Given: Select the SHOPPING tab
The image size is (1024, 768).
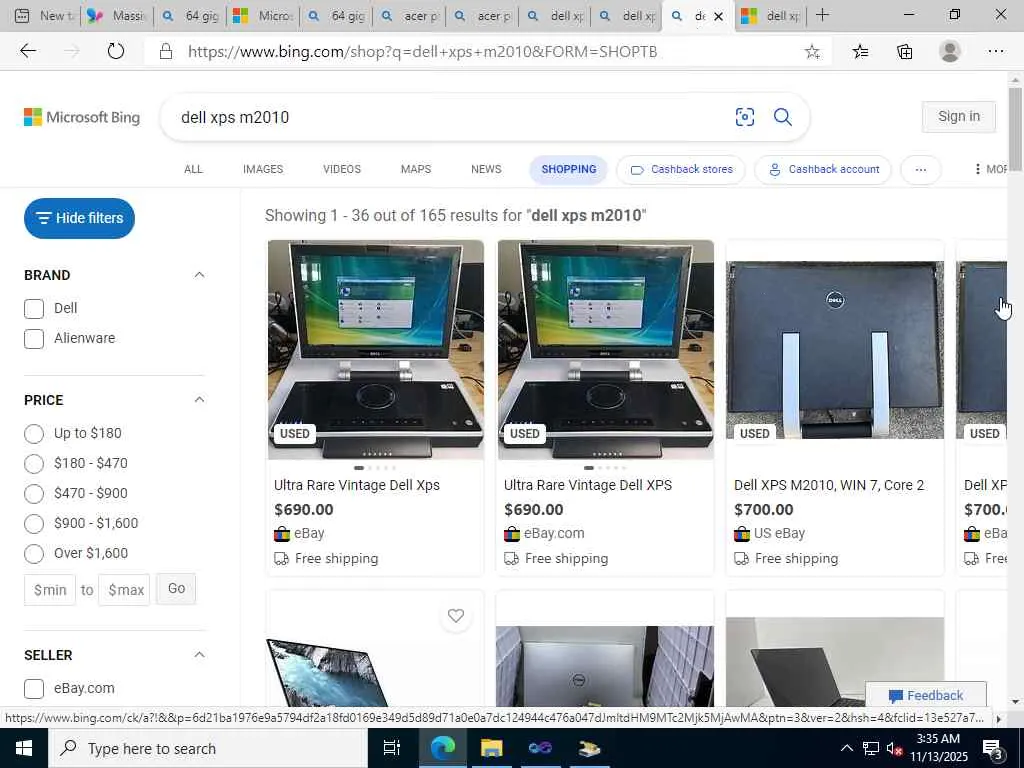Looking at the screenshot, I should (568, 170).
